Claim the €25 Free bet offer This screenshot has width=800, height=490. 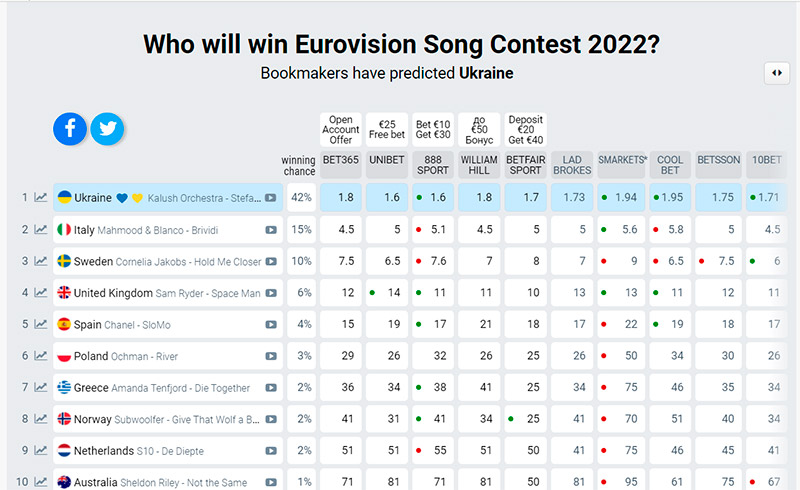coord(387,129)
